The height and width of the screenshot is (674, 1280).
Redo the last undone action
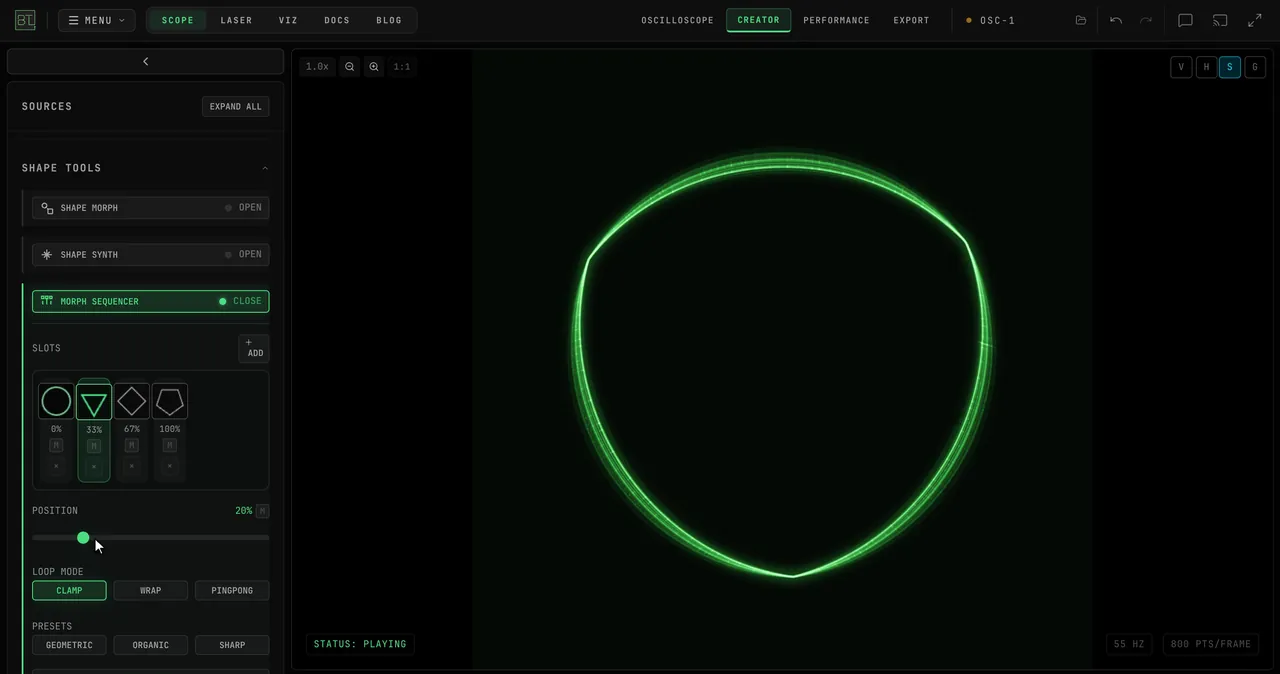[x=1146, y=20]
